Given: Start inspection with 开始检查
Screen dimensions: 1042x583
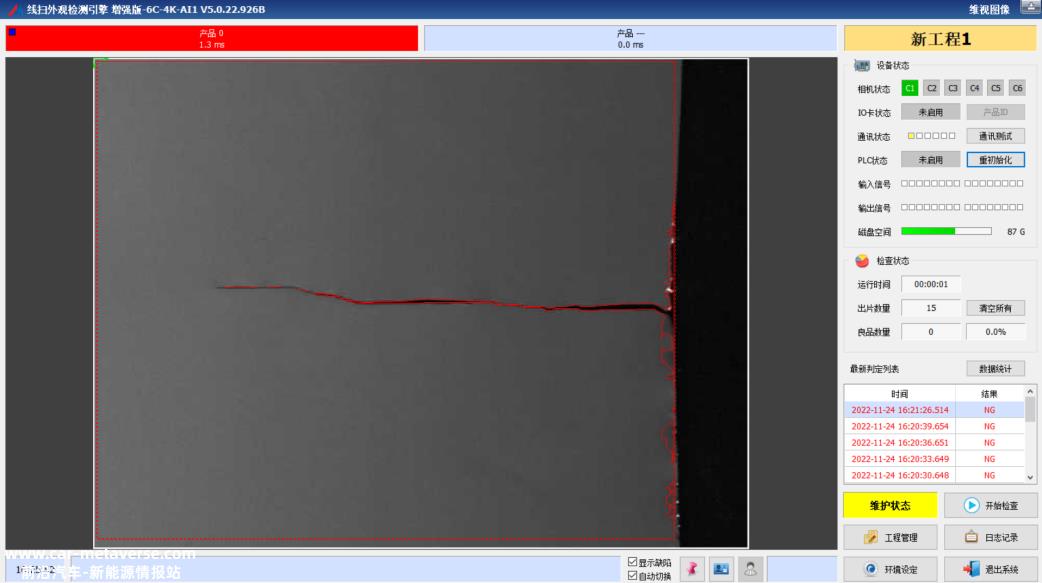Looking at the screenshot, I should [991, 505].
